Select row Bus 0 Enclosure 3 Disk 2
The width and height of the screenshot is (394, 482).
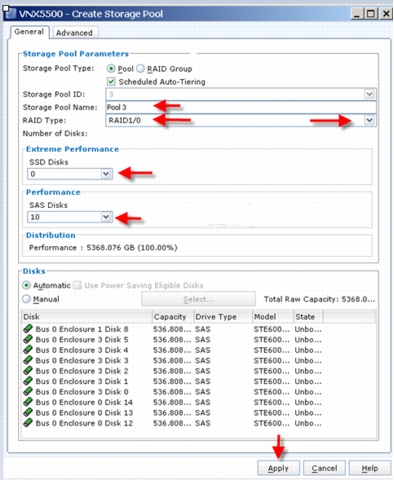point(199,371)
